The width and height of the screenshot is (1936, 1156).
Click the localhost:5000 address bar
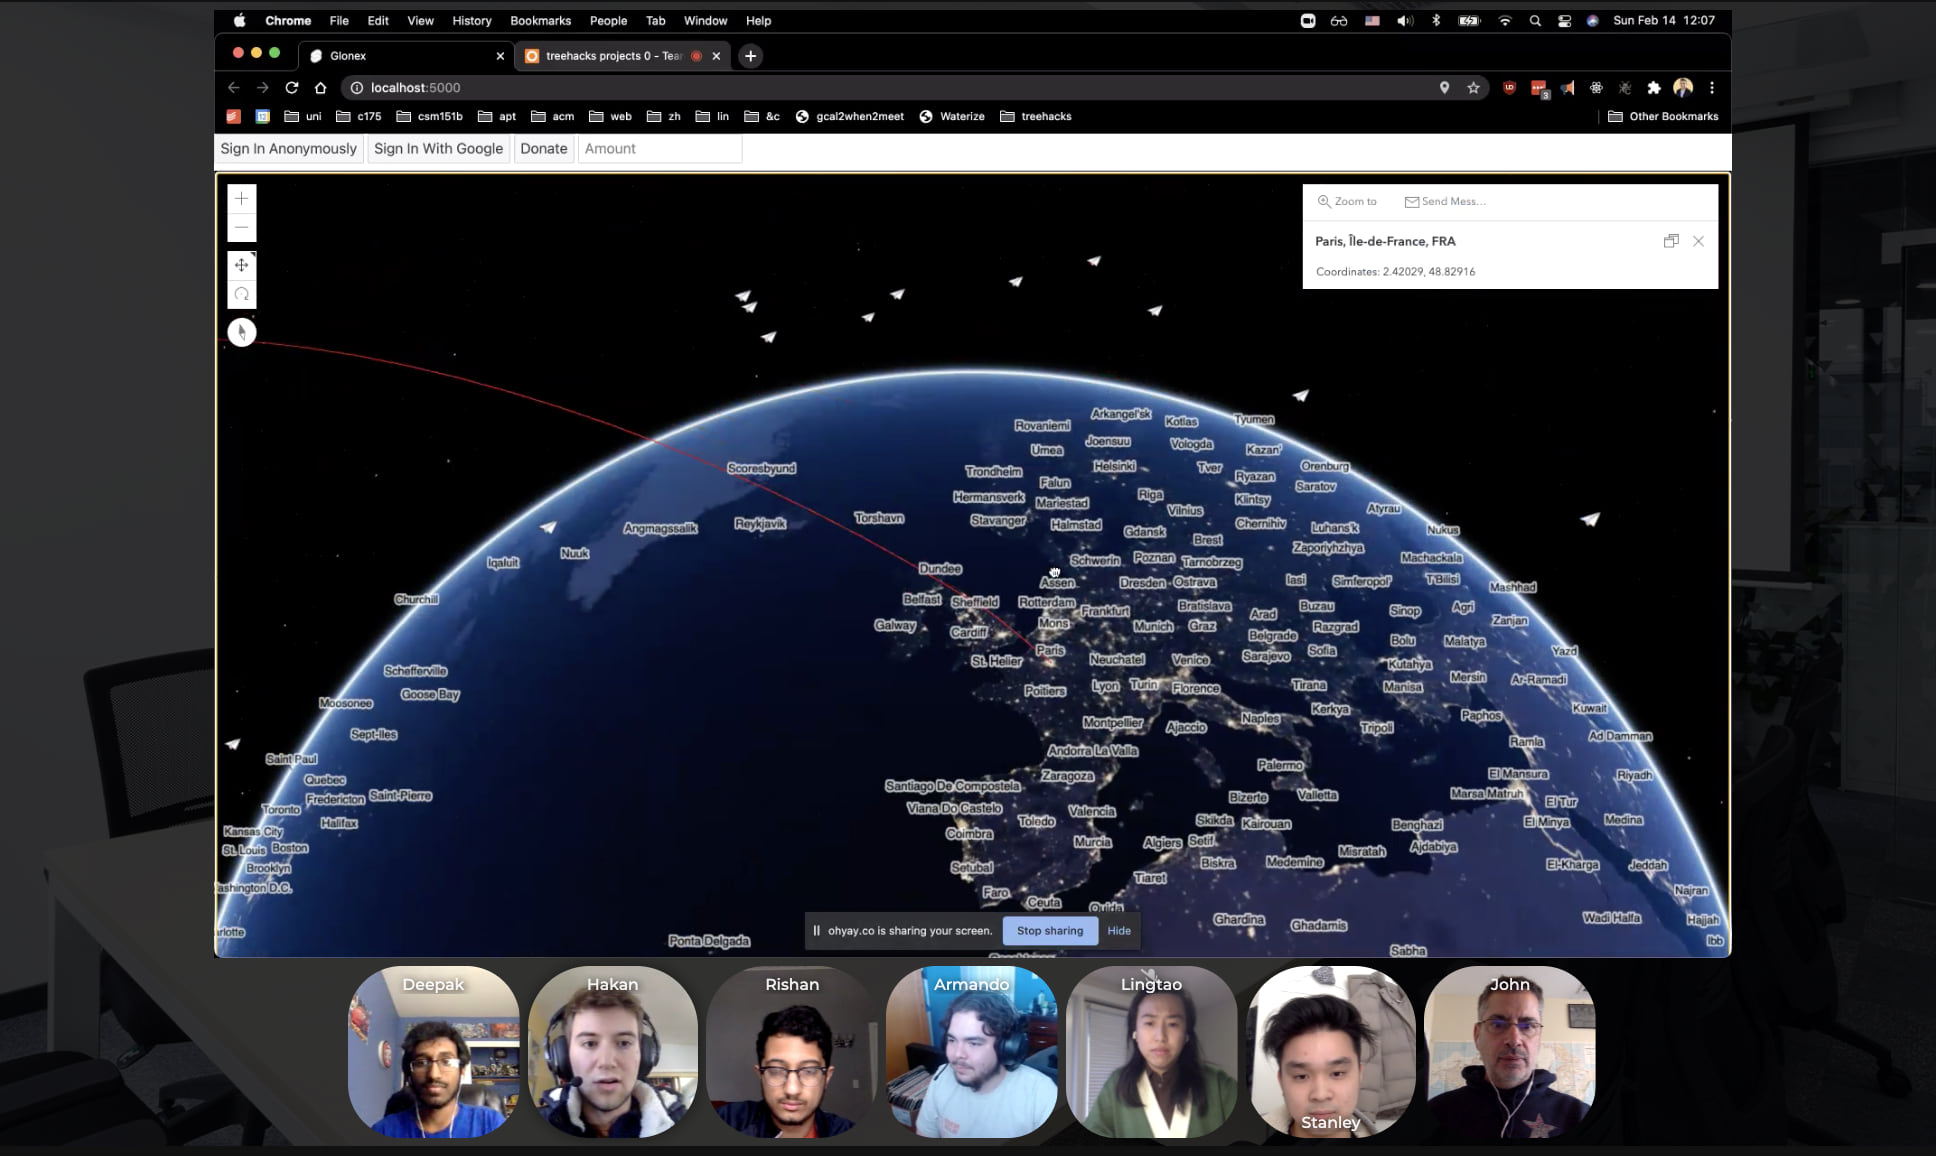pos(890,88)
